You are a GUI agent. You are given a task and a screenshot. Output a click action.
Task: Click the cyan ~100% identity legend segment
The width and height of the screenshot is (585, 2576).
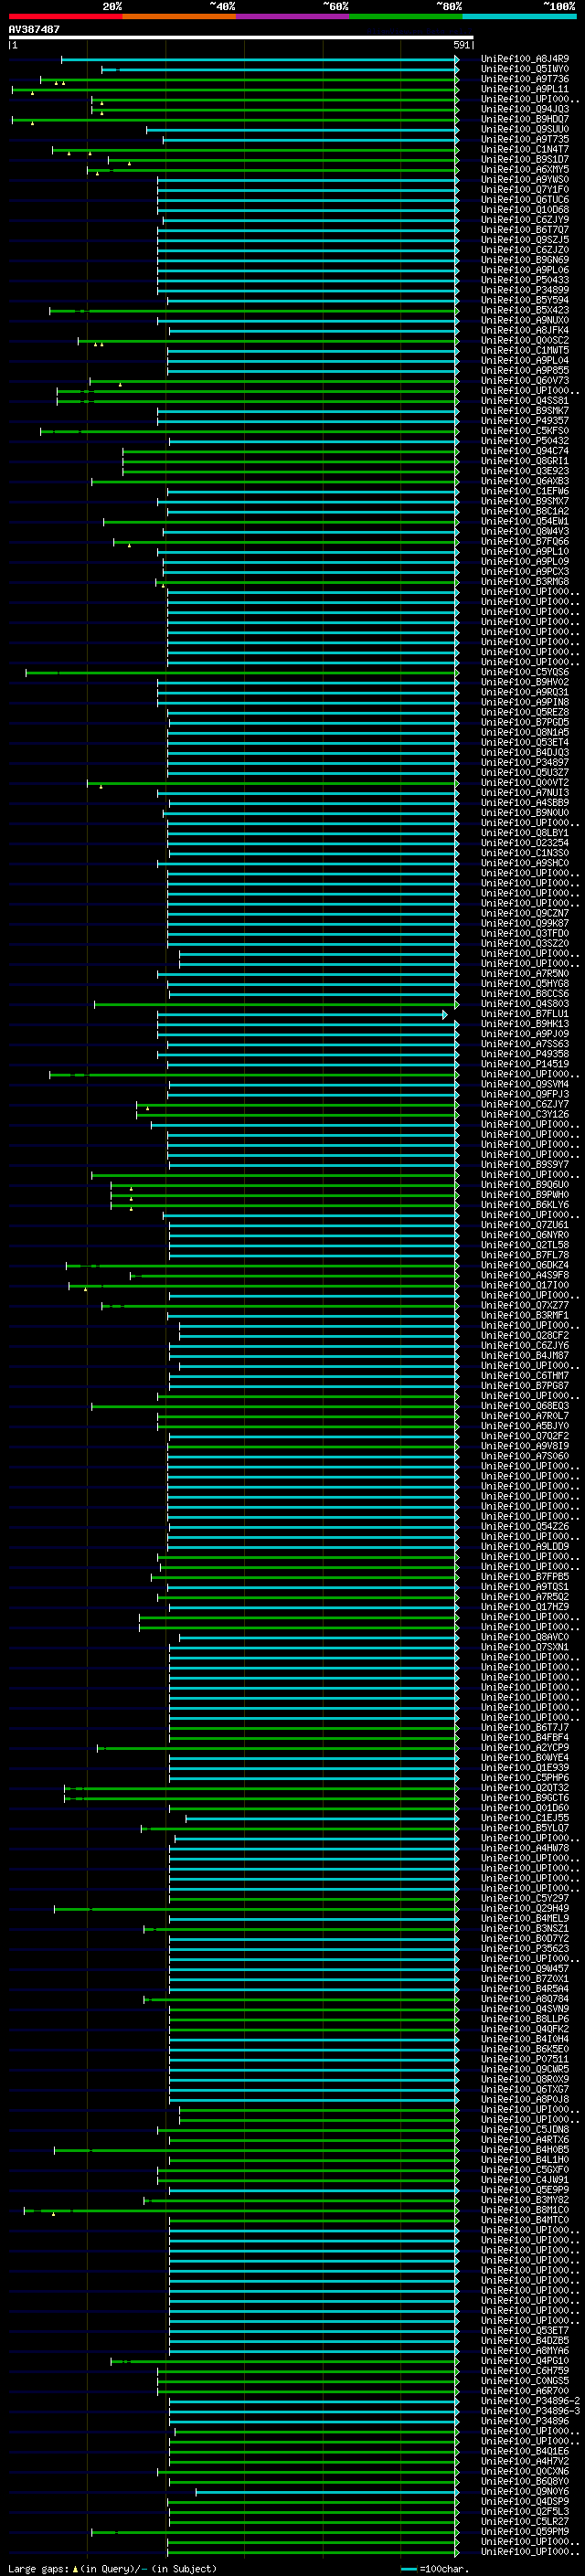519,16
